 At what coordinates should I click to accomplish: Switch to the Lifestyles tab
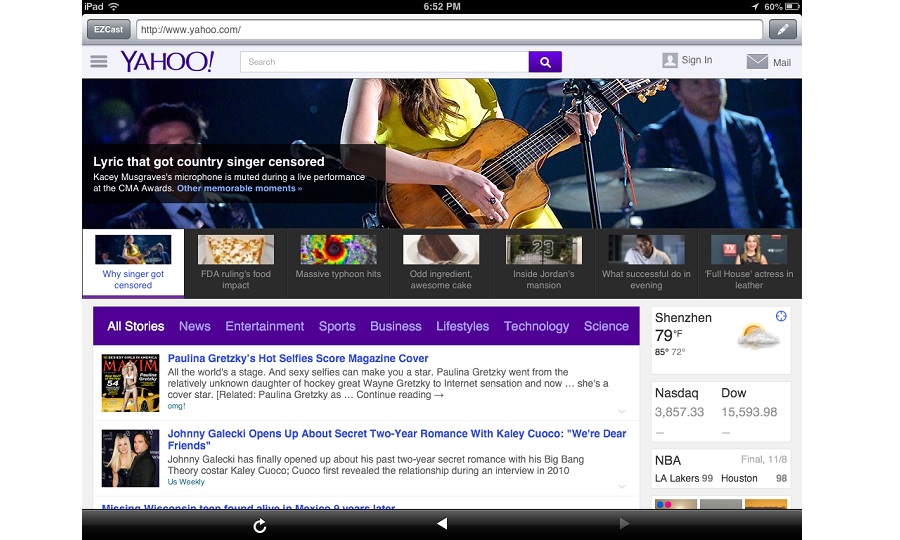(463, 327)
